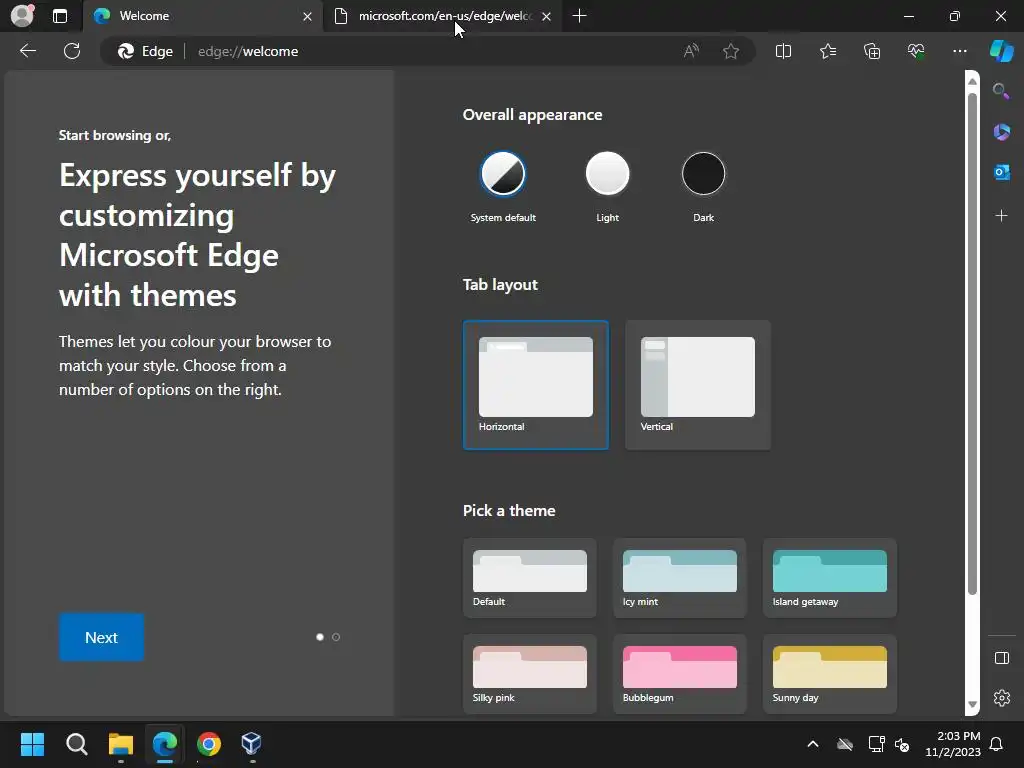Image resolution: width=1024 pixels, height=768 pixels.
Task: Open Read aloud from address bar
Action: [x=691, y=51]
